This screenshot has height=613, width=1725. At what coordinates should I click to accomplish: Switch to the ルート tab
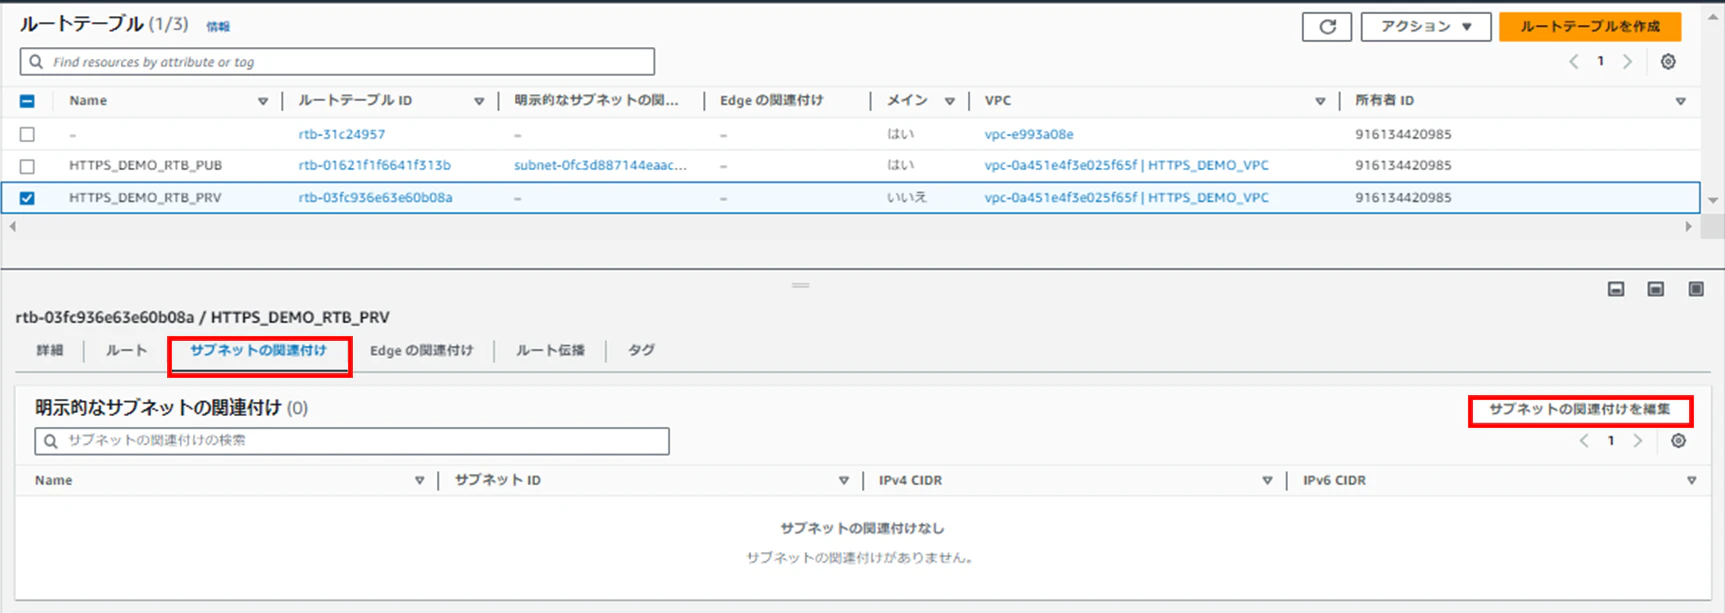coord(127,351)
